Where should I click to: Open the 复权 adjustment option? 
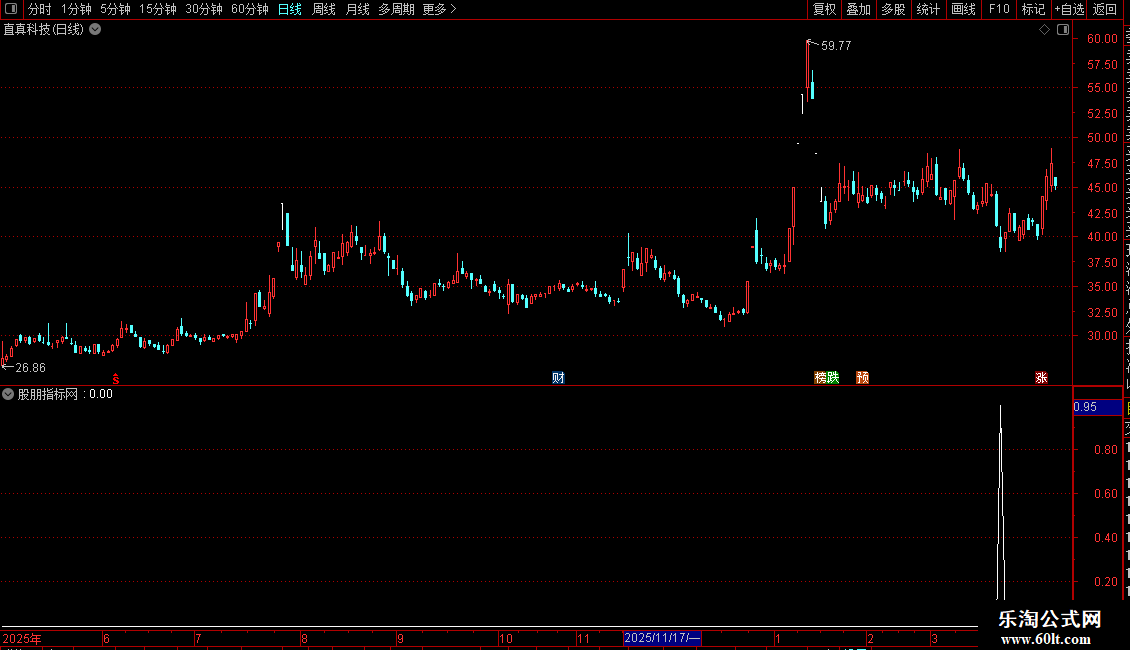coord(824,9)
